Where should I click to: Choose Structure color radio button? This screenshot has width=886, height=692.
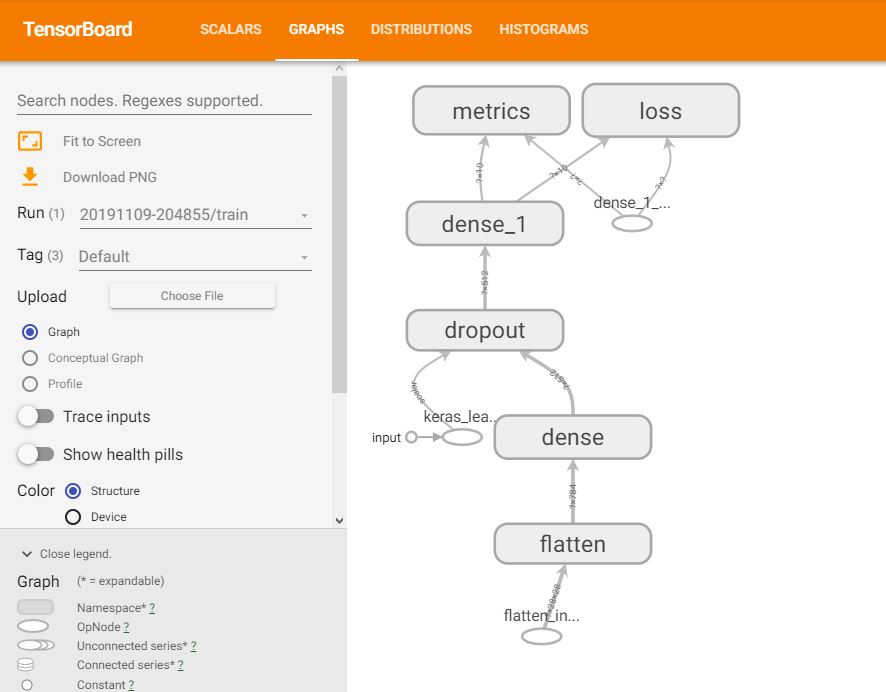[x=73, y=491]
